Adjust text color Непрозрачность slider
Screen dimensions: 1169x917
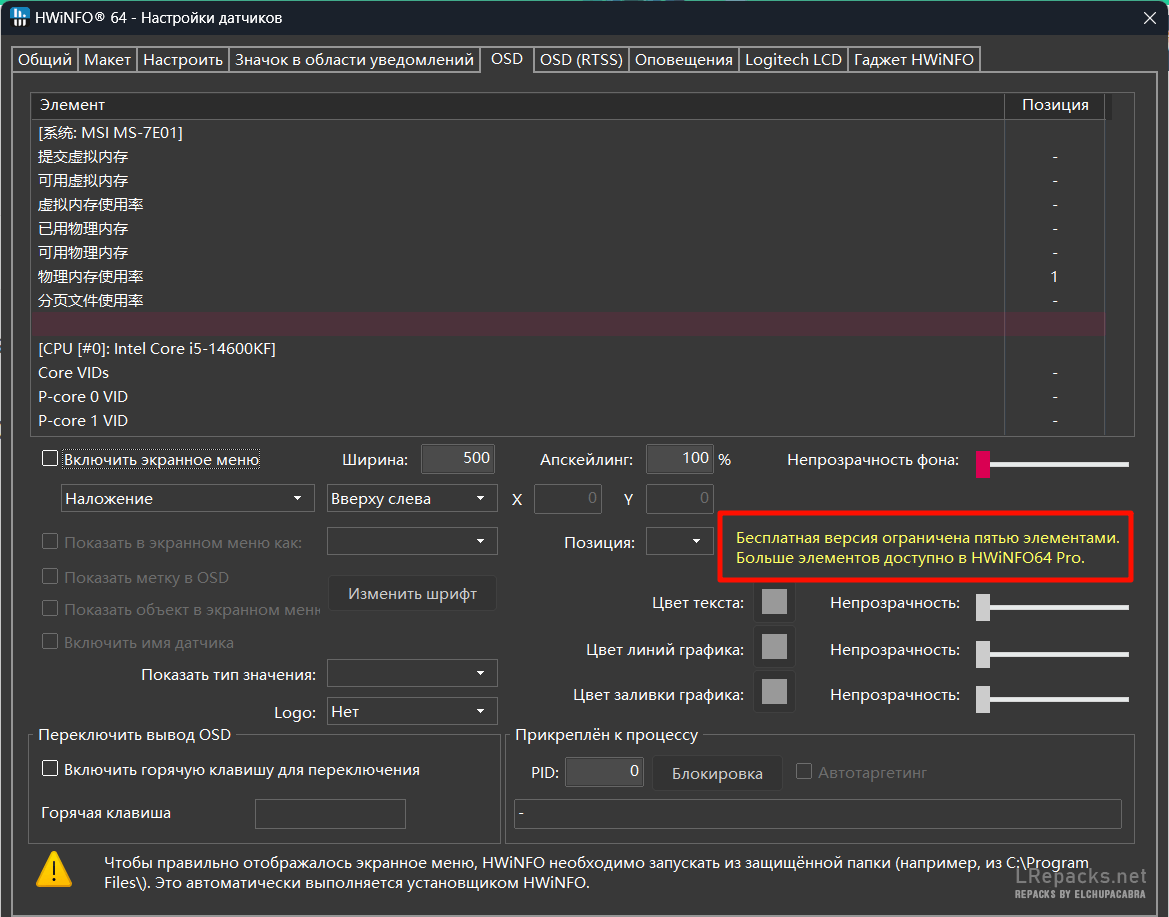(x=1053, y=607)
